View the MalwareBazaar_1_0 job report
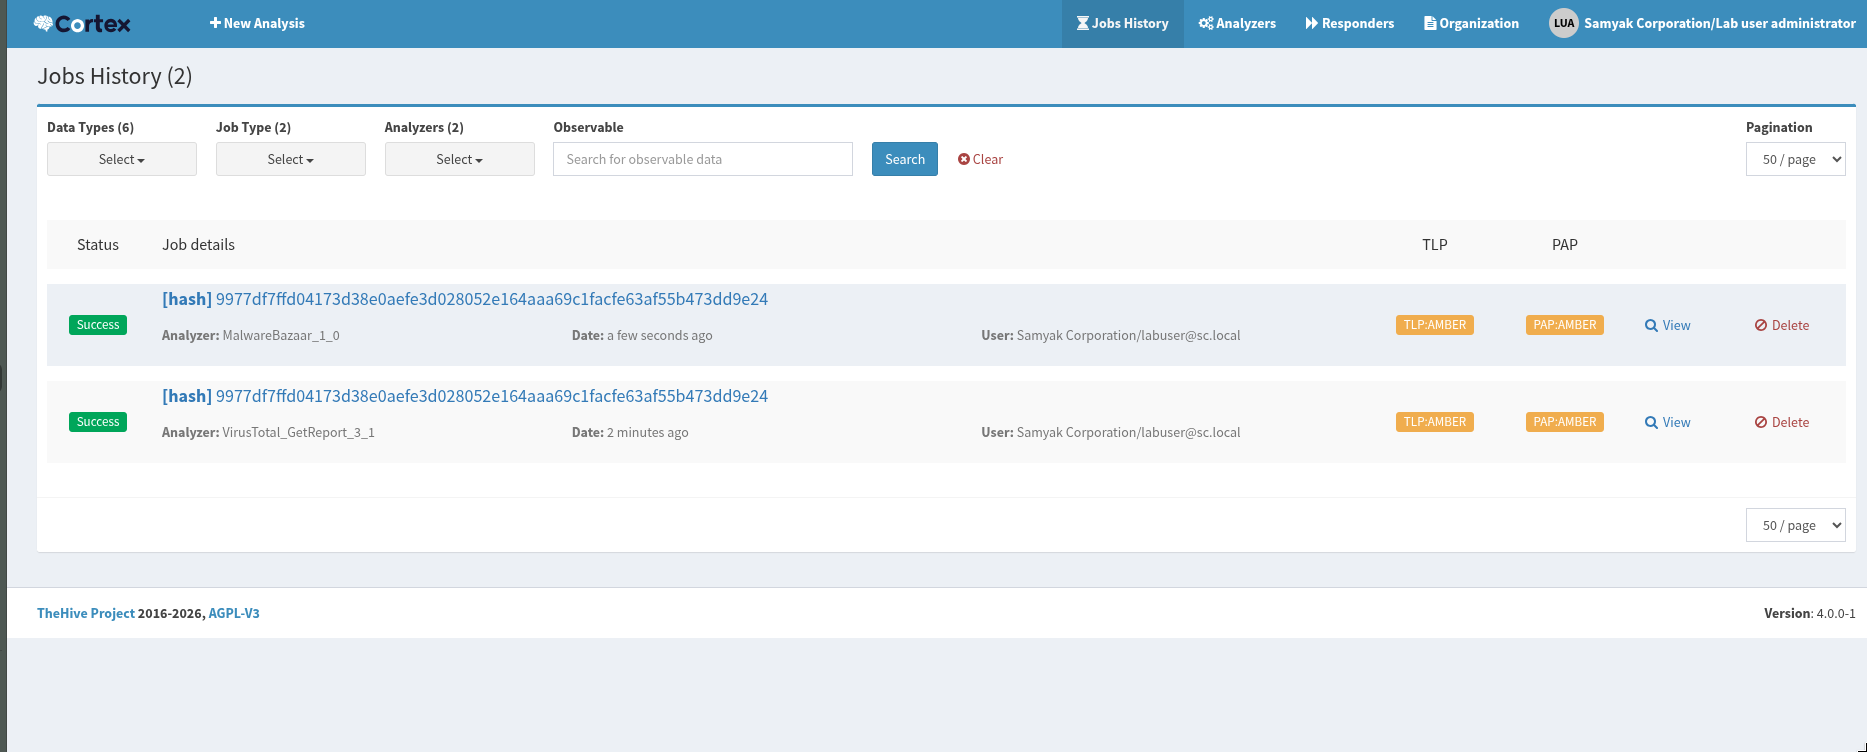 1668,325
